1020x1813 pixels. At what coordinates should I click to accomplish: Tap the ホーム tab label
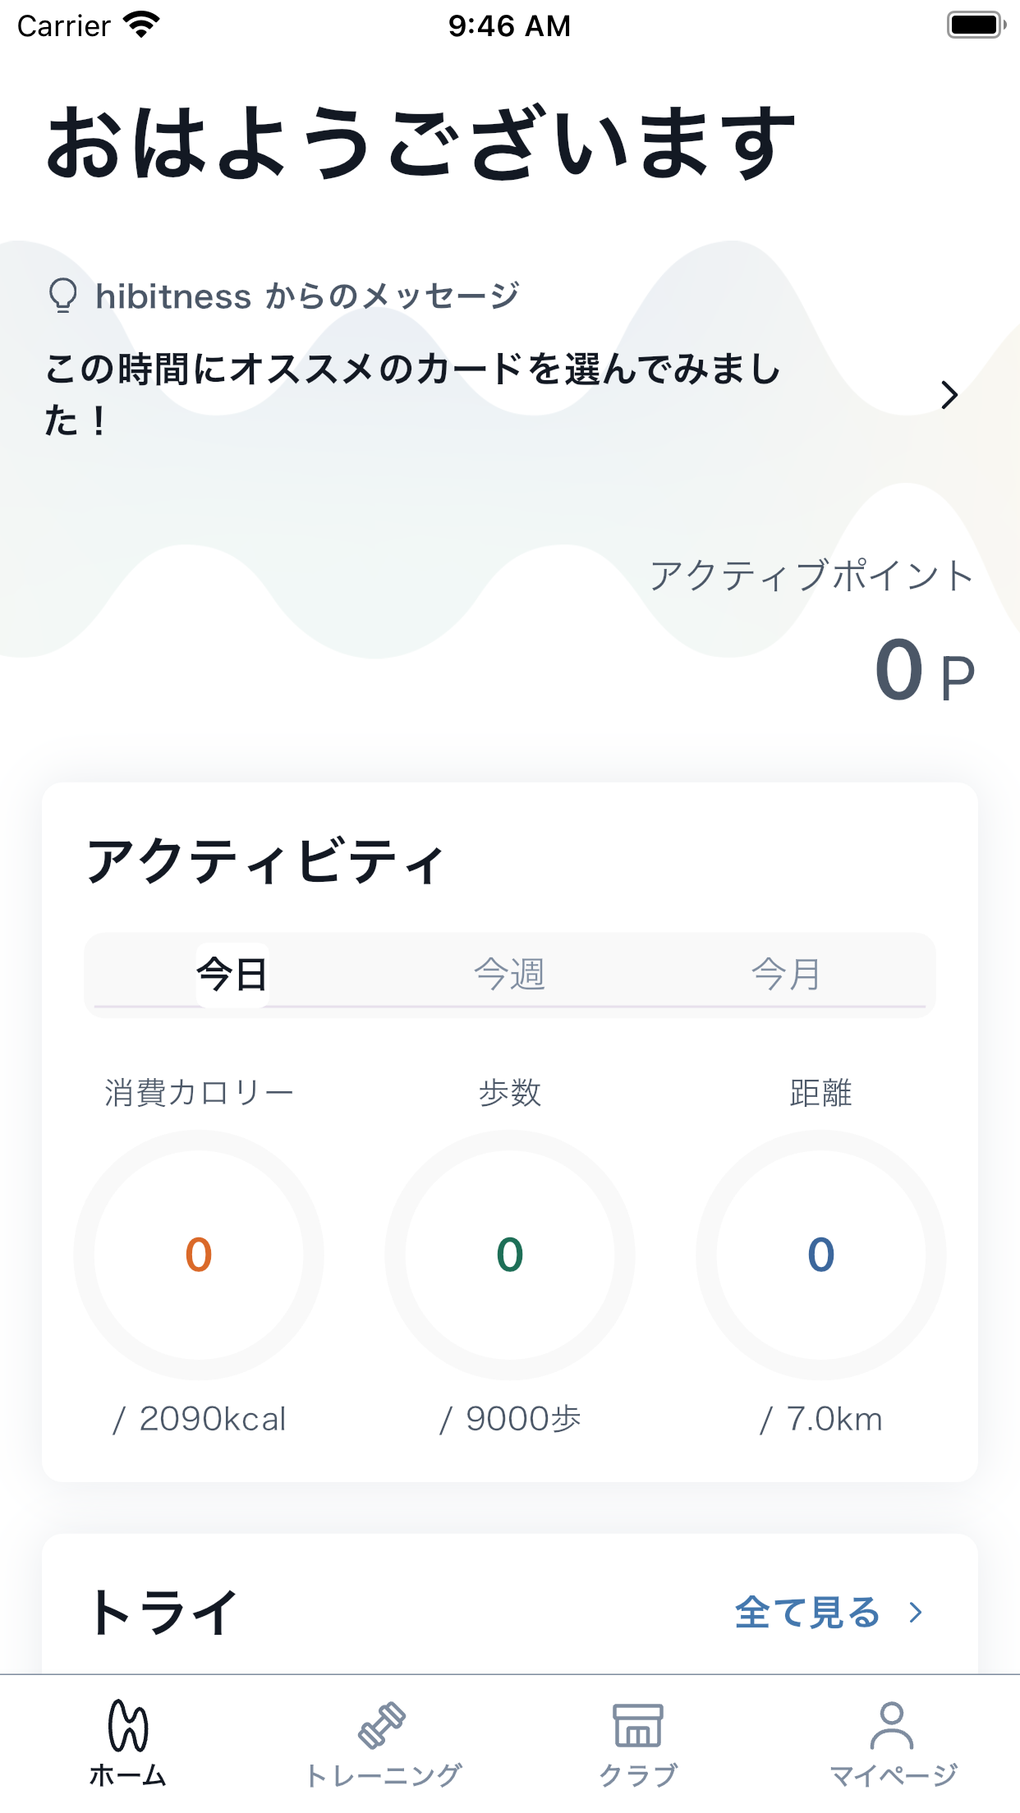[128, 1776]
